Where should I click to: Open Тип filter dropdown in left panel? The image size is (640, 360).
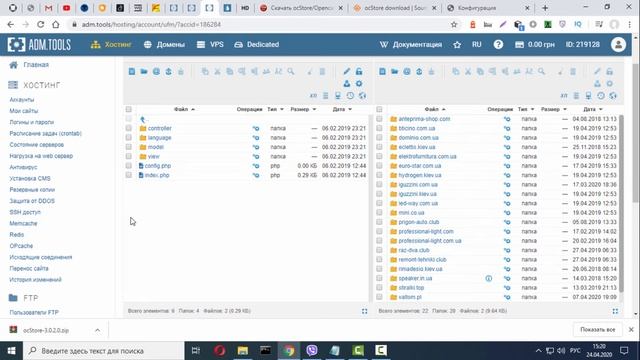click(x=282, y=109)
